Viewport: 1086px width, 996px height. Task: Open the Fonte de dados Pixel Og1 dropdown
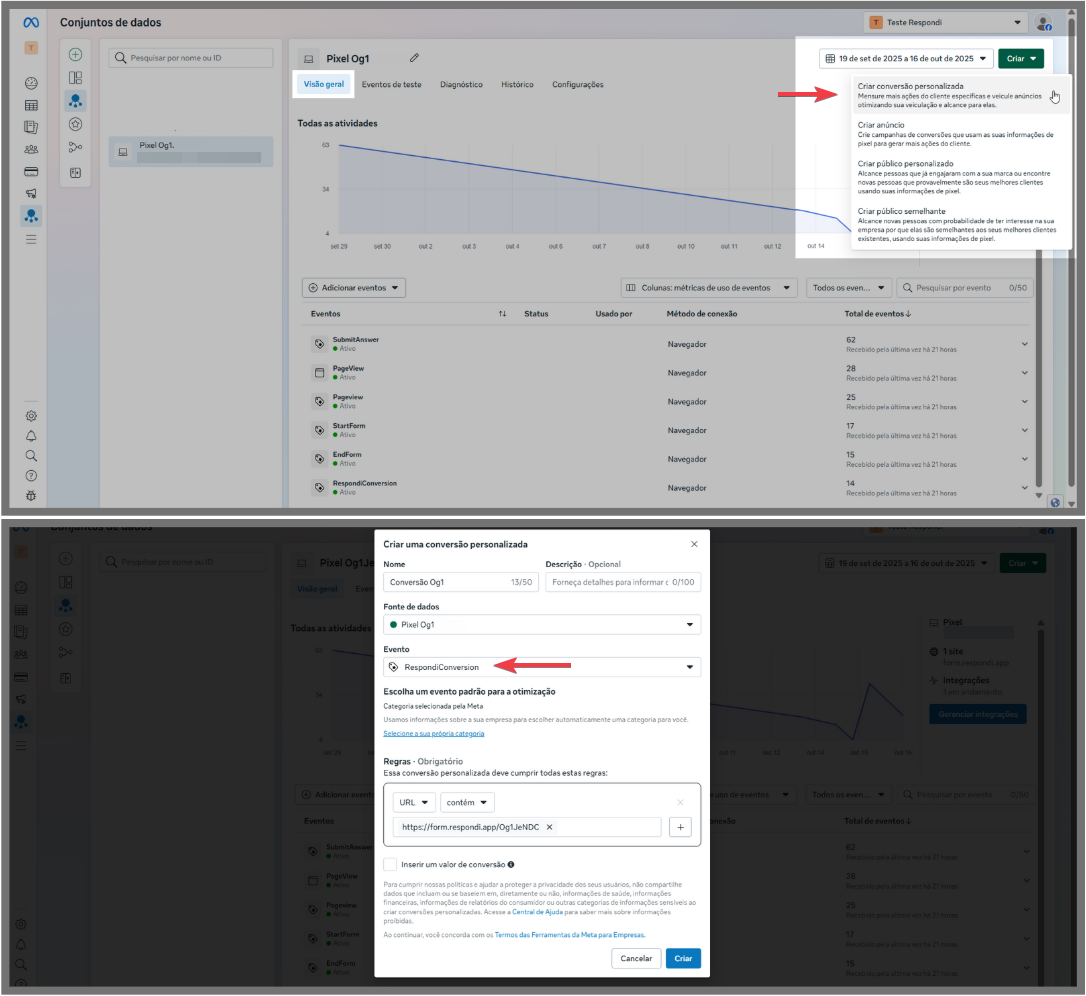pos(542,625)
